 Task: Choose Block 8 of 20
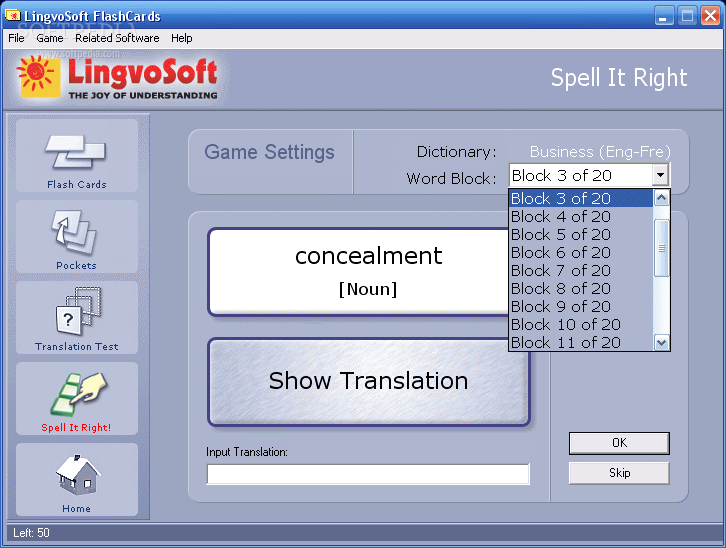point(581,289)
